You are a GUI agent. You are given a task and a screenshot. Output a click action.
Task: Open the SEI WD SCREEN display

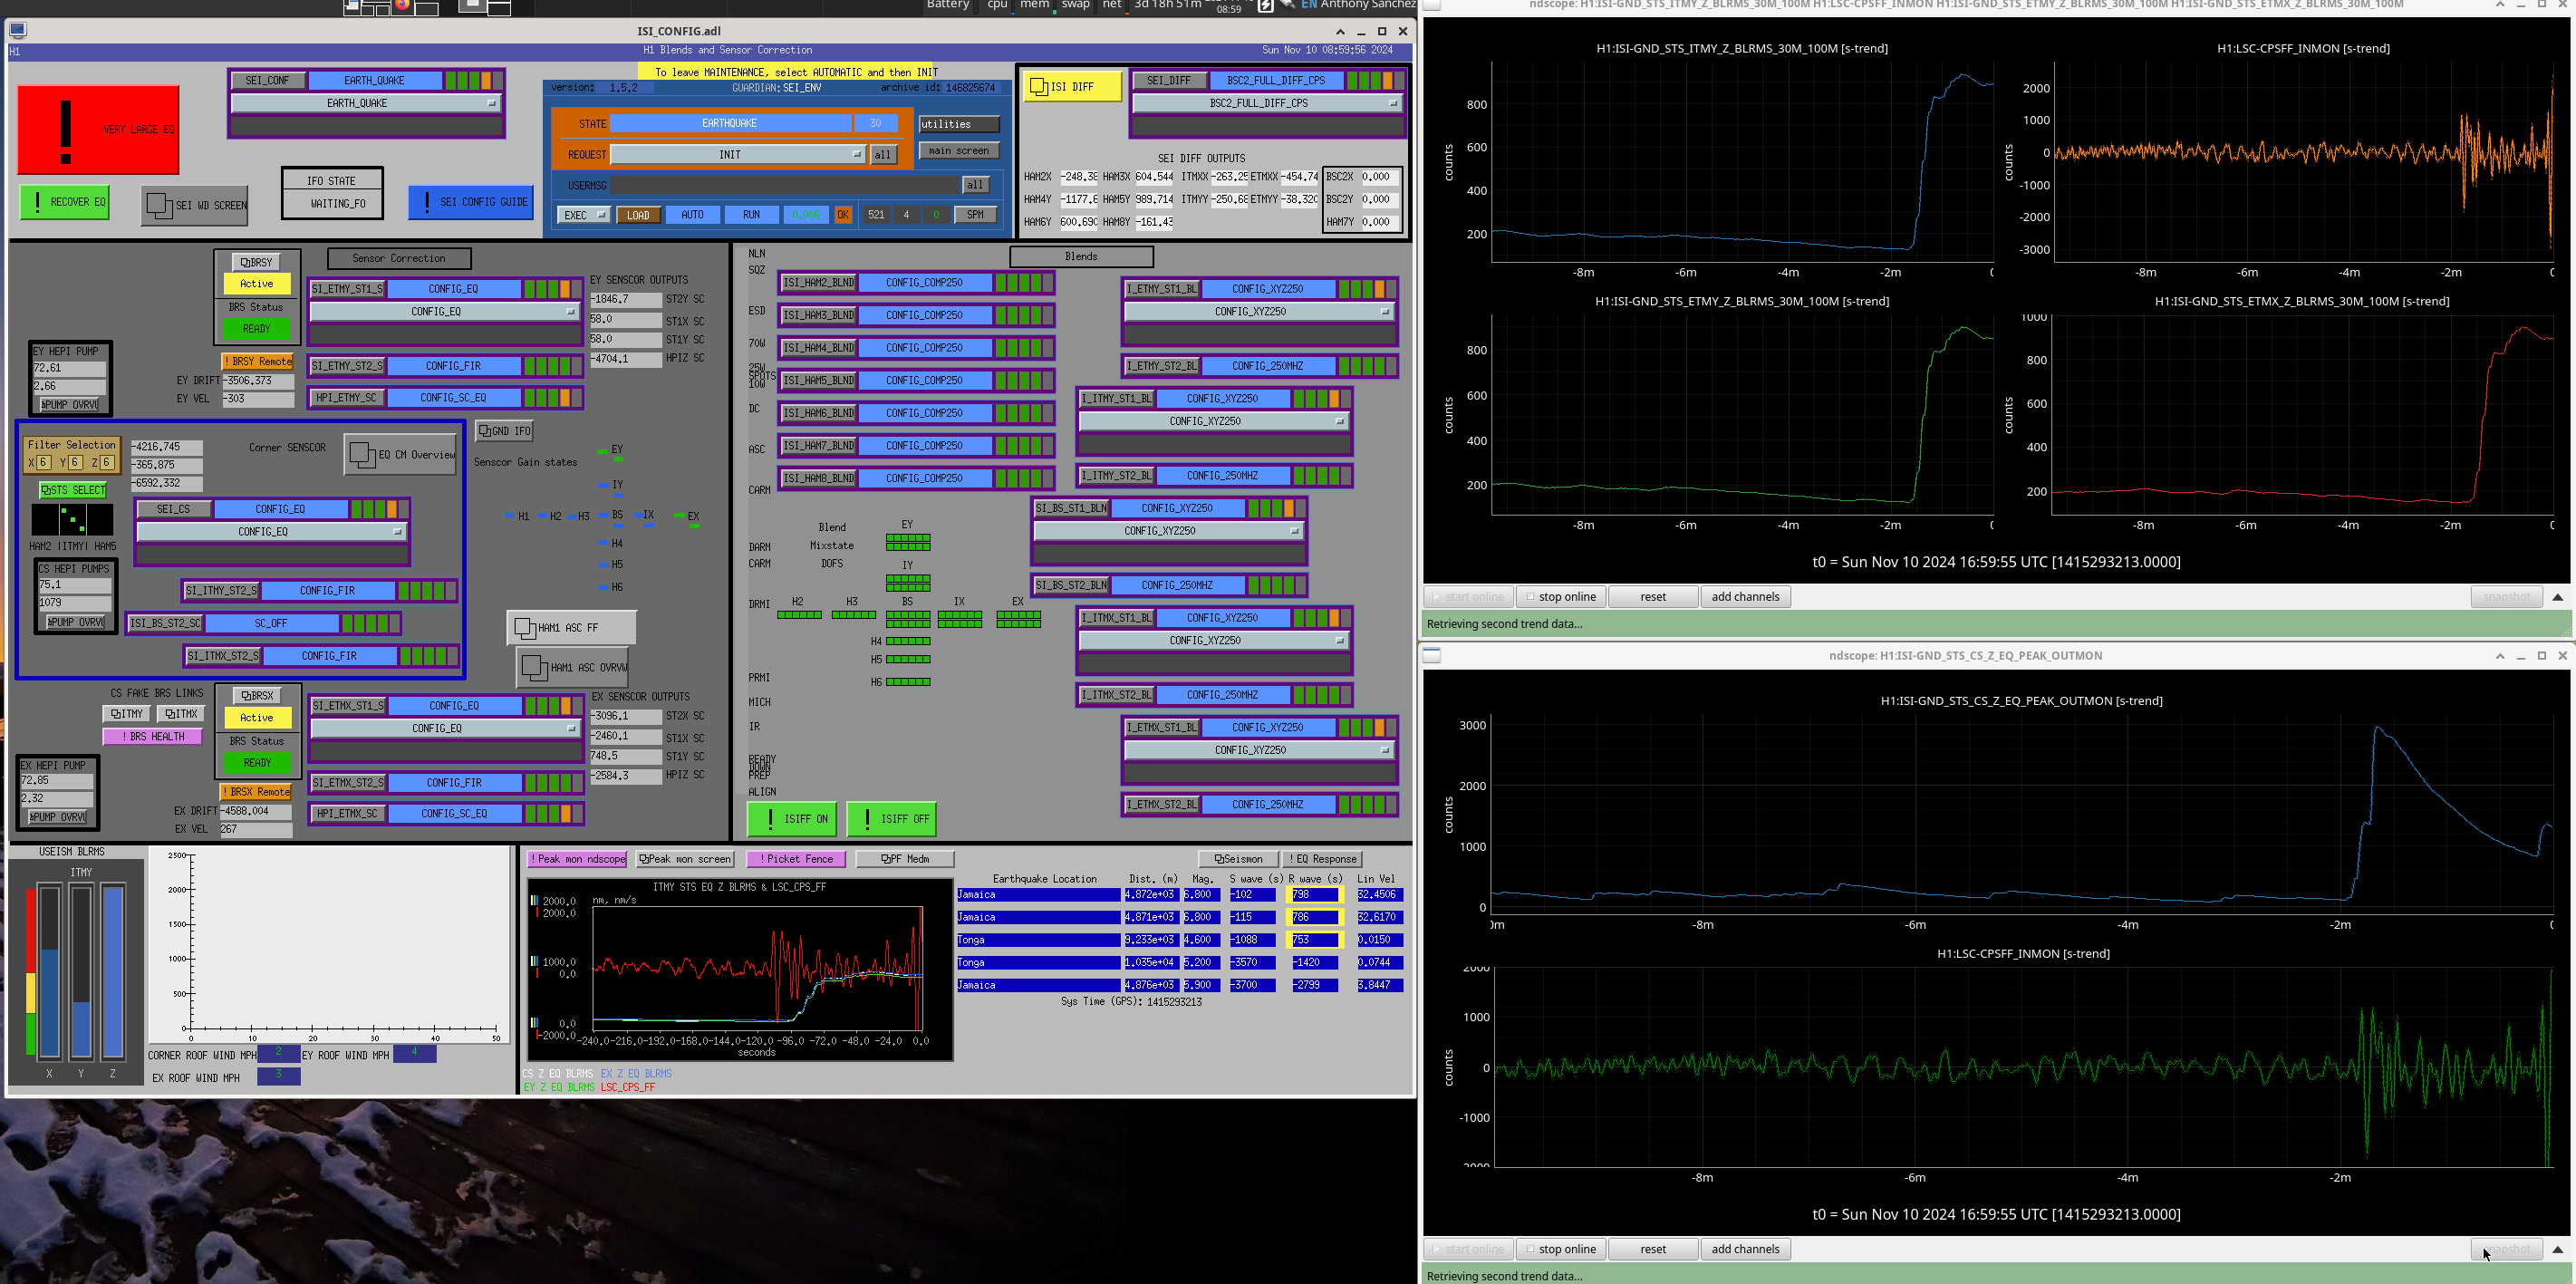coord(195,205)
